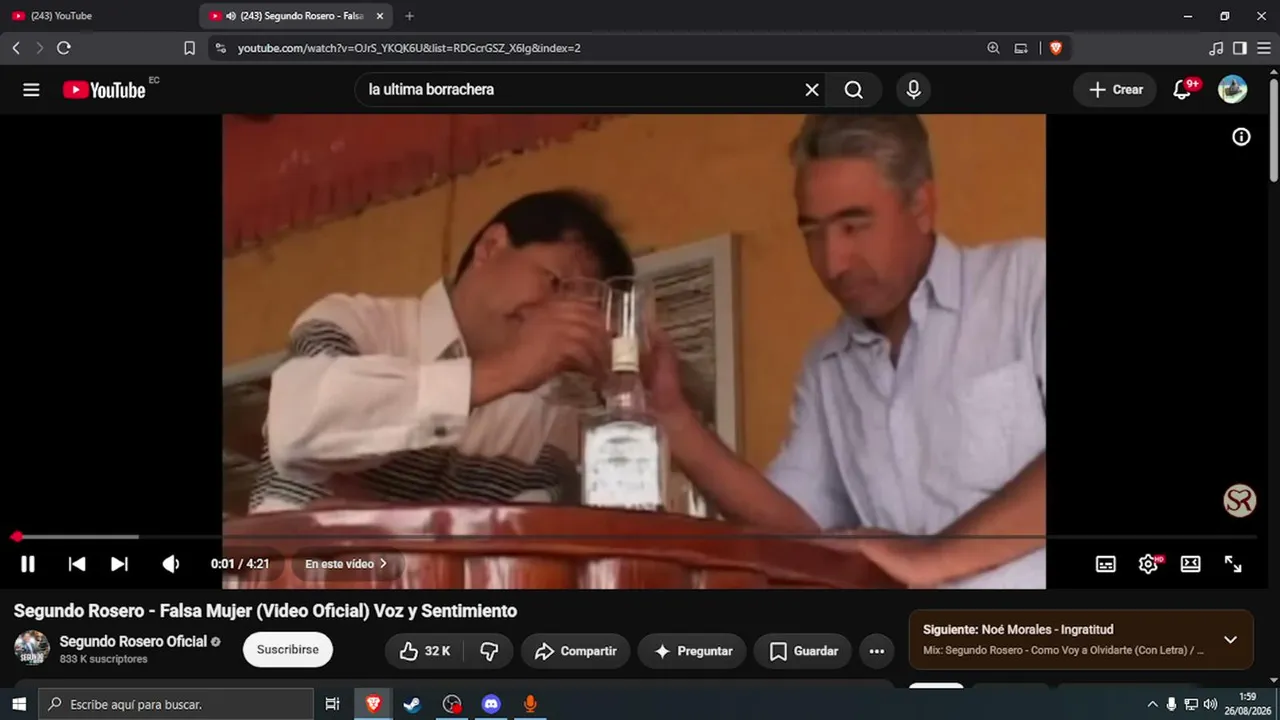Close the Segundo Rosero tab
The width and height of the screenshot is (1280, 720).
pyautogui.click(x=380, y=16)
